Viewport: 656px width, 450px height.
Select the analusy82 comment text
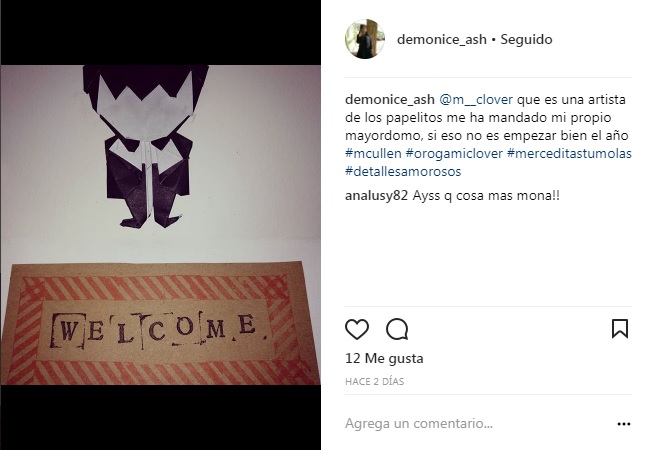[486, 196]
